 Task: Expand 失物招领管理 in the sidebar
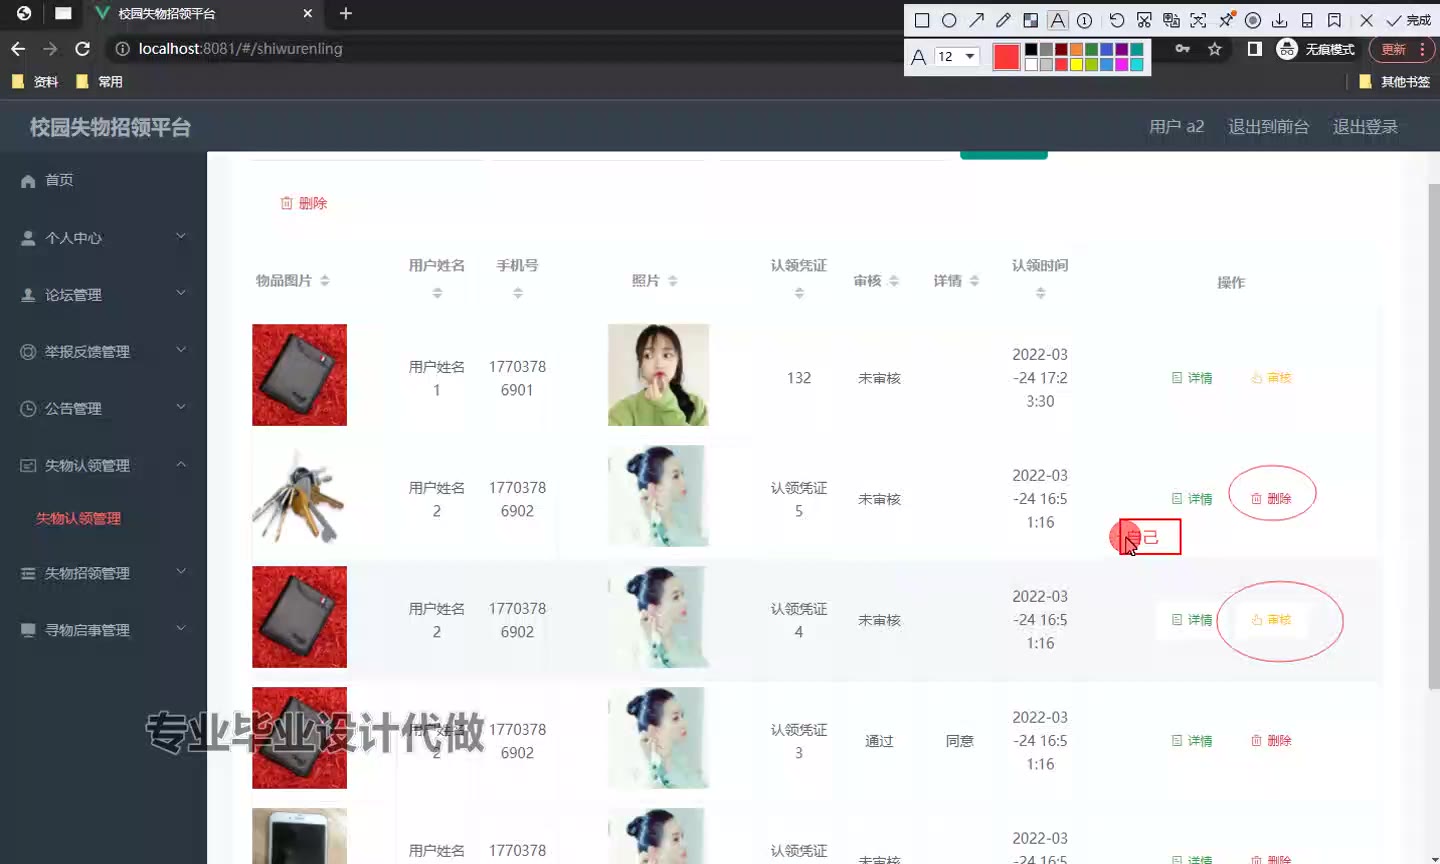103,574
